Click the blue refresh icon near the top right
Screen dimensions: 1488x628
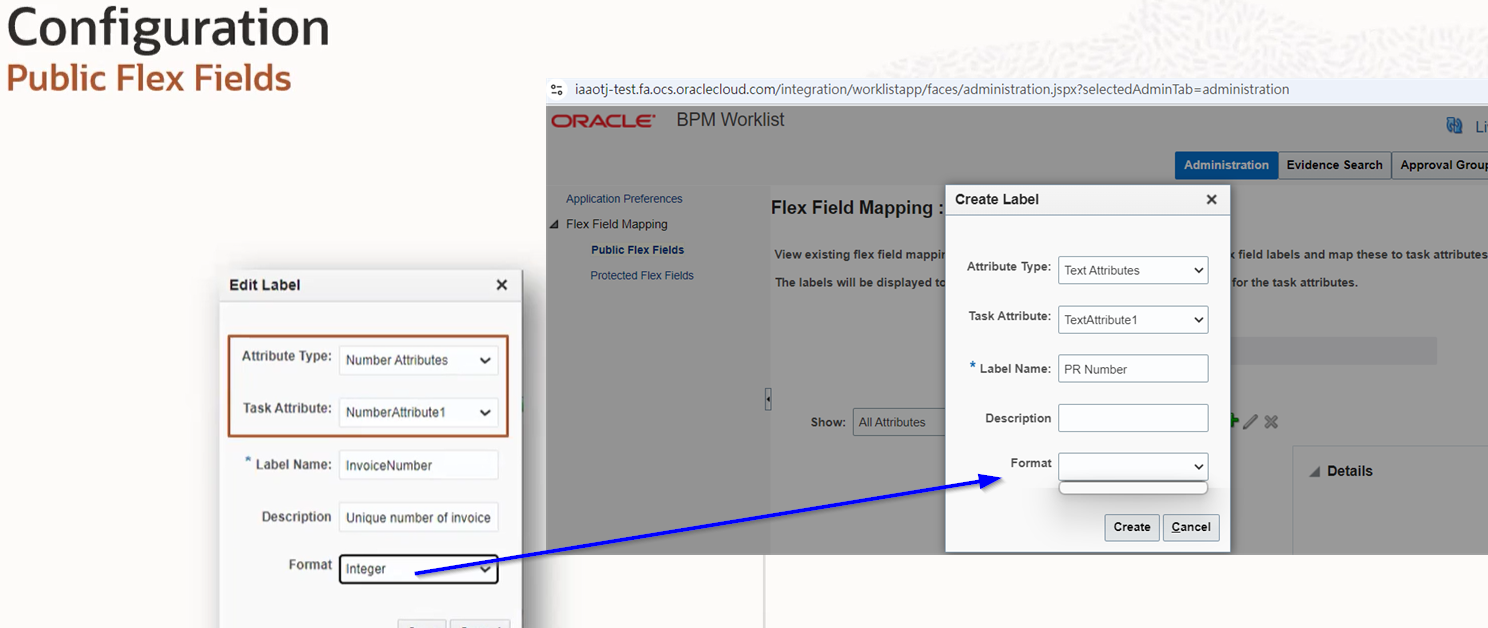(1454, 124)
